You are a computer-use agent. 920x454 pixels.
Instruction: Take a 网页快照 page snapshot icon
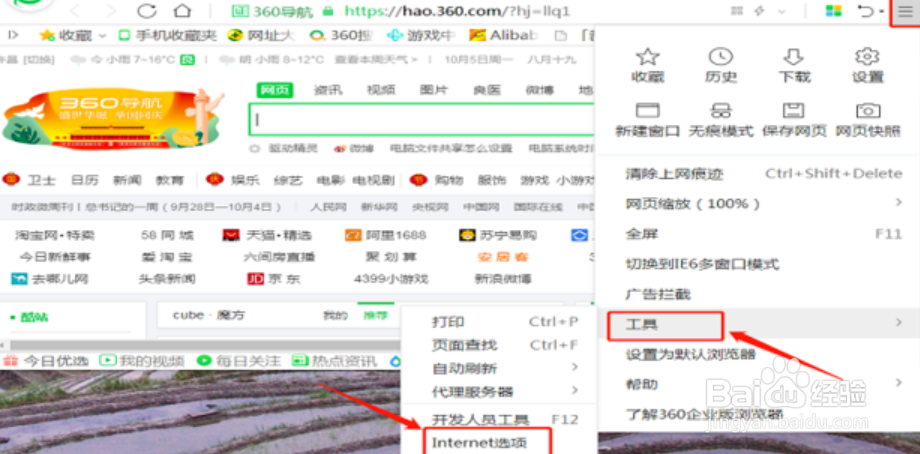[868, 110]
